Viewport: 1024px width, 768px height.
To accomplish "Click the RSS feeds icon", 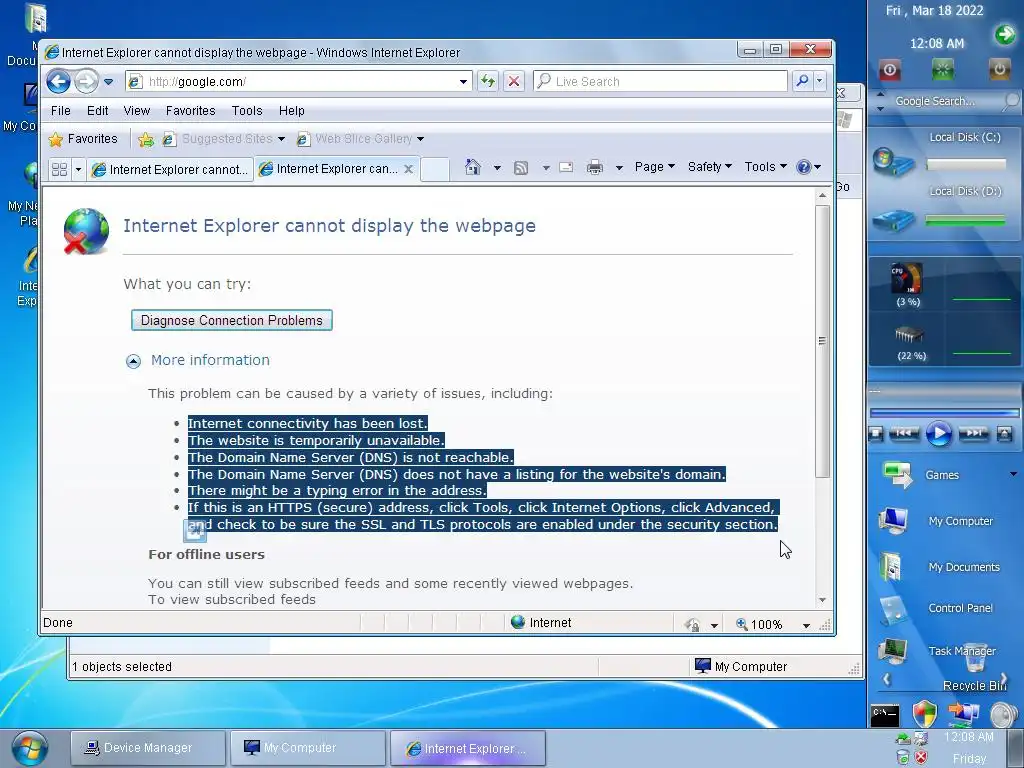I will pos(520,168).
